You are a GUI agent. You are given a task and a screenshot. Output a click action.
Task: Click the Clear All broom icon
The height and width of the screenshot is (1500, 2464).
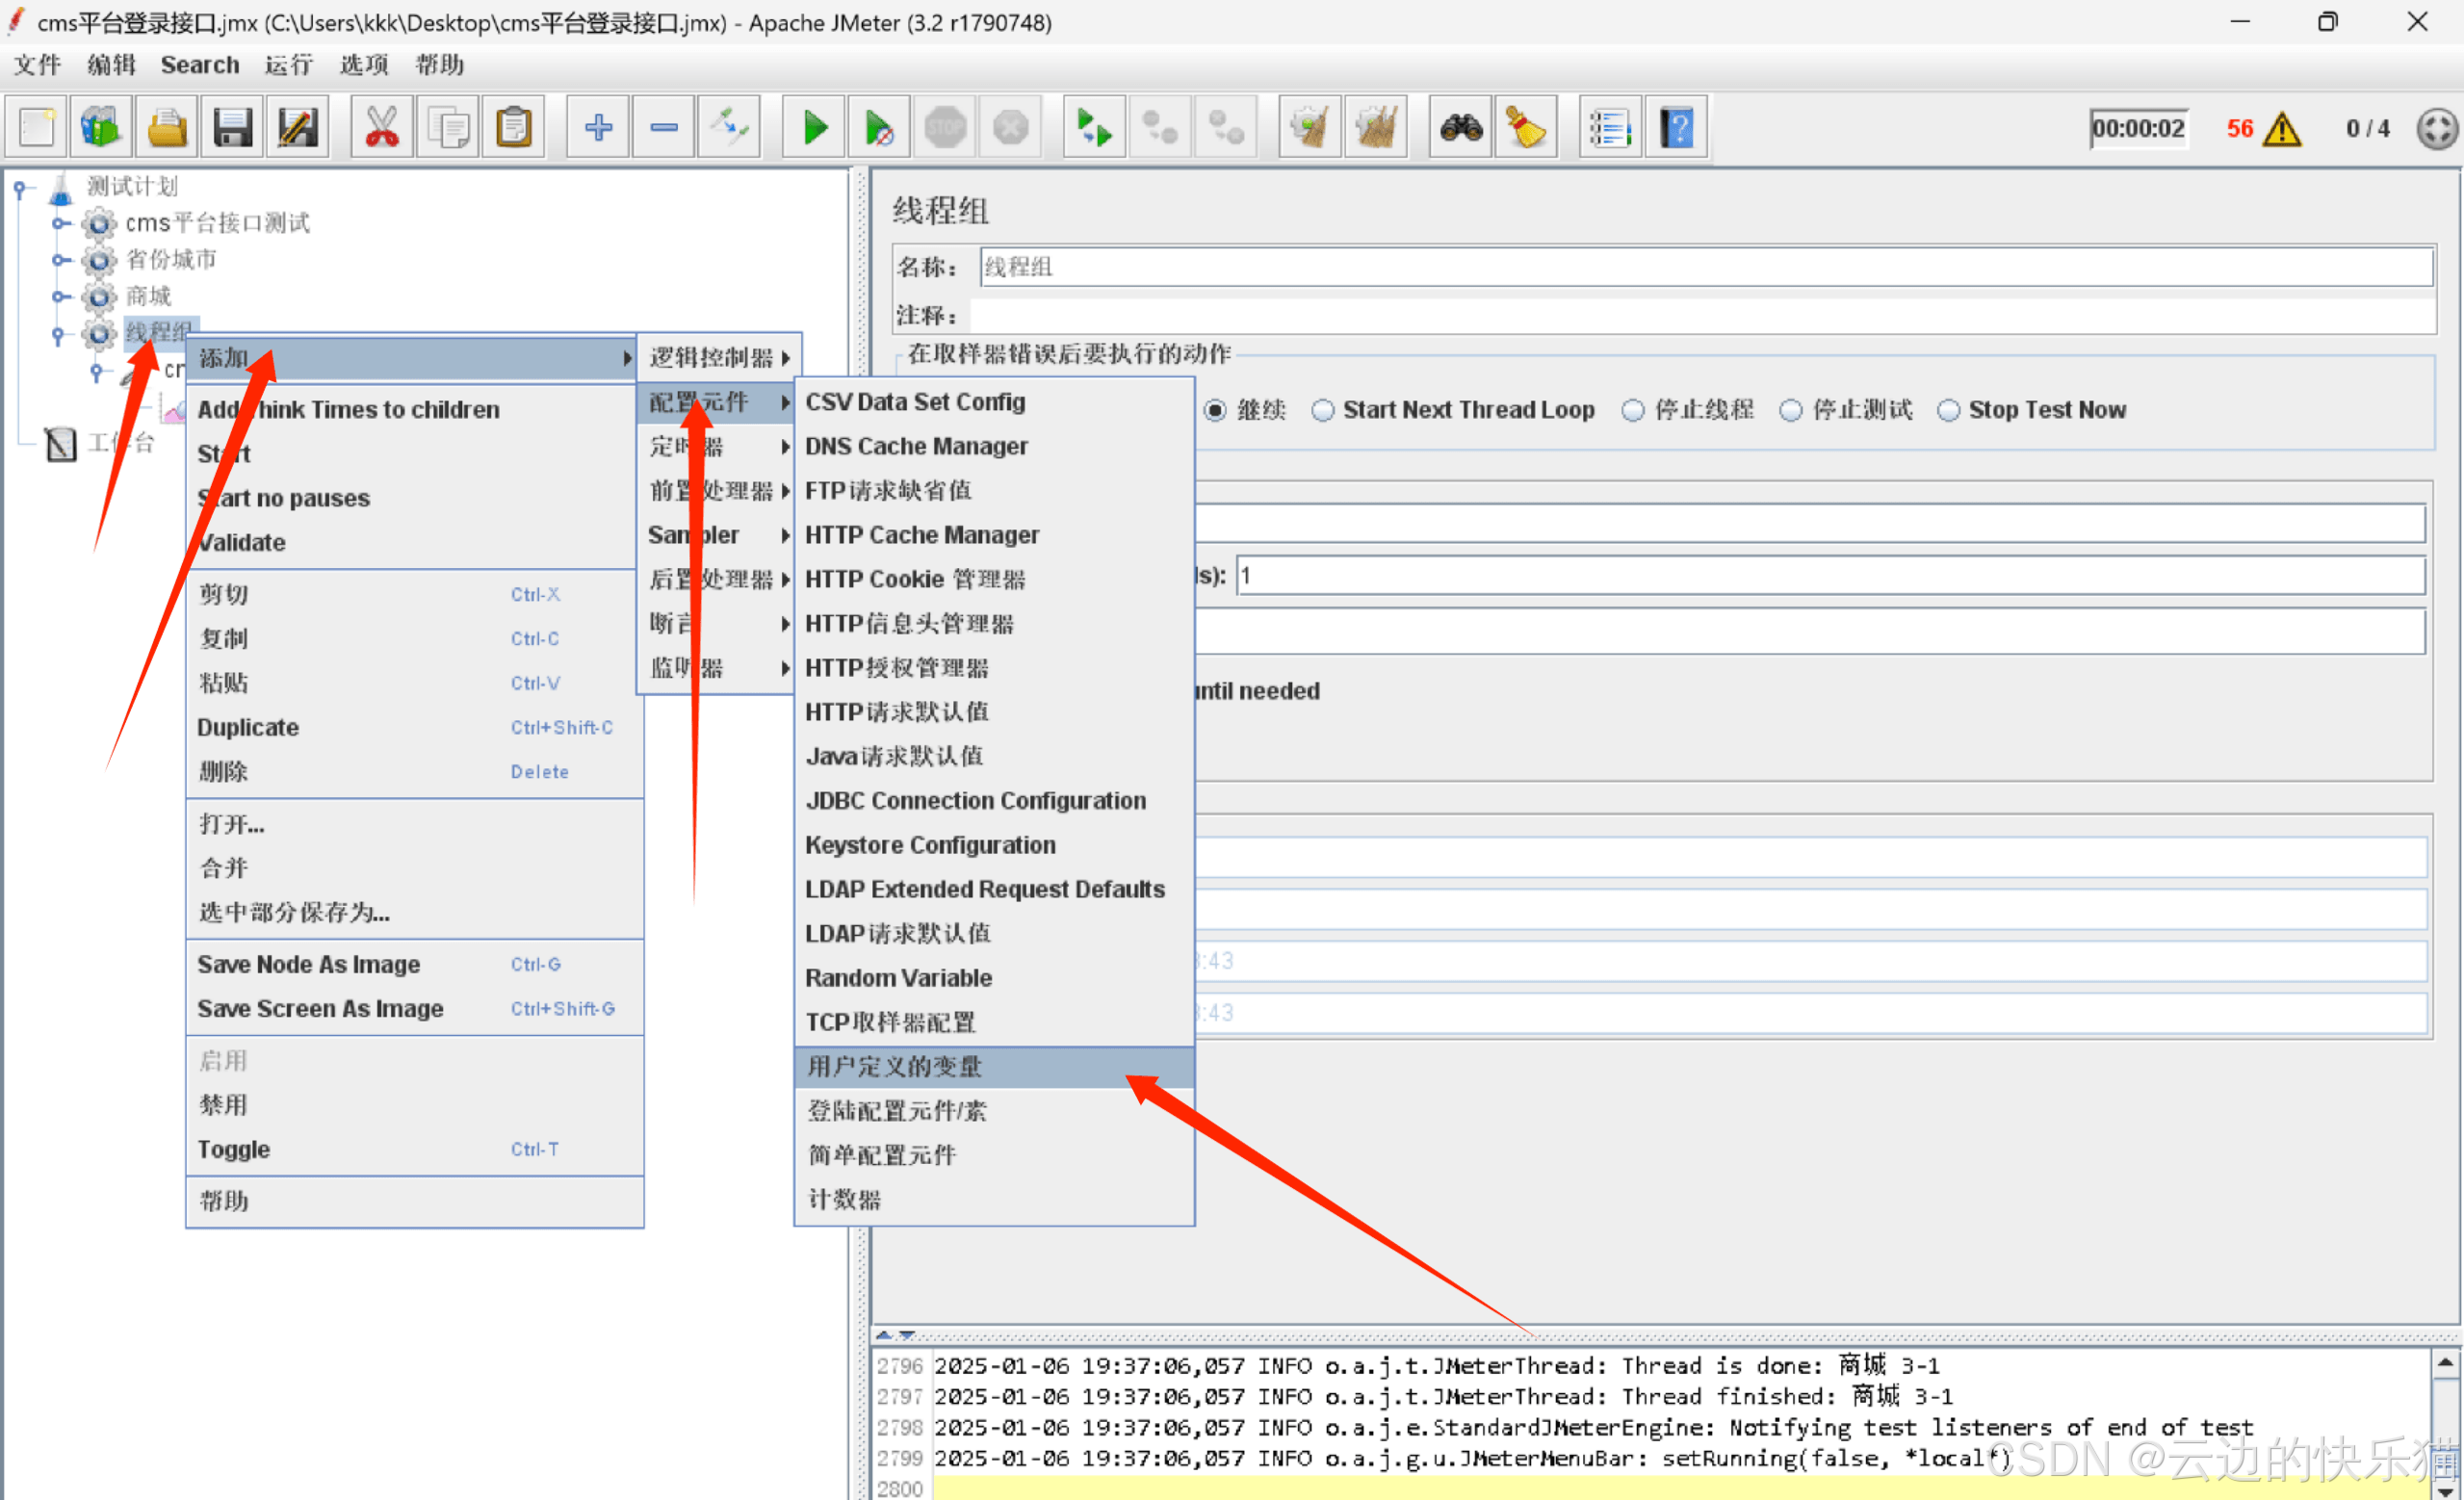click(x=1376, y=128)
